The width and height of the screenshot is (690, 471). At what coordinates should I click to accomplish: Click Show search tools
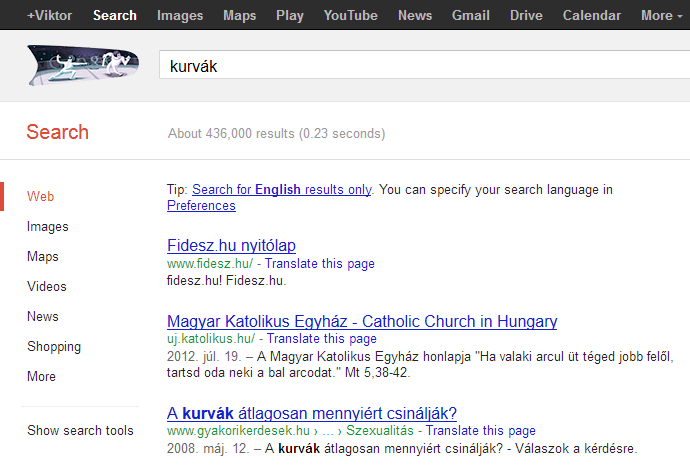80,430
